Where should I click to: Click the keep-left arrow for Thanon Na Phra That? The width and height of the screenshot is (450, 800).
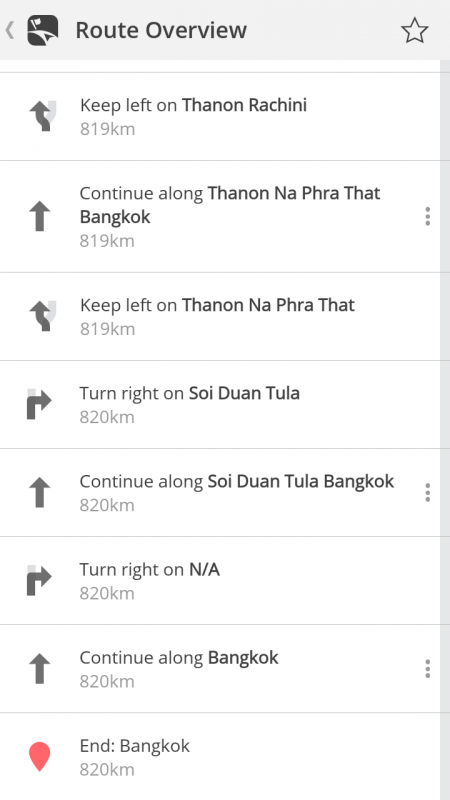tap(42, 316)
